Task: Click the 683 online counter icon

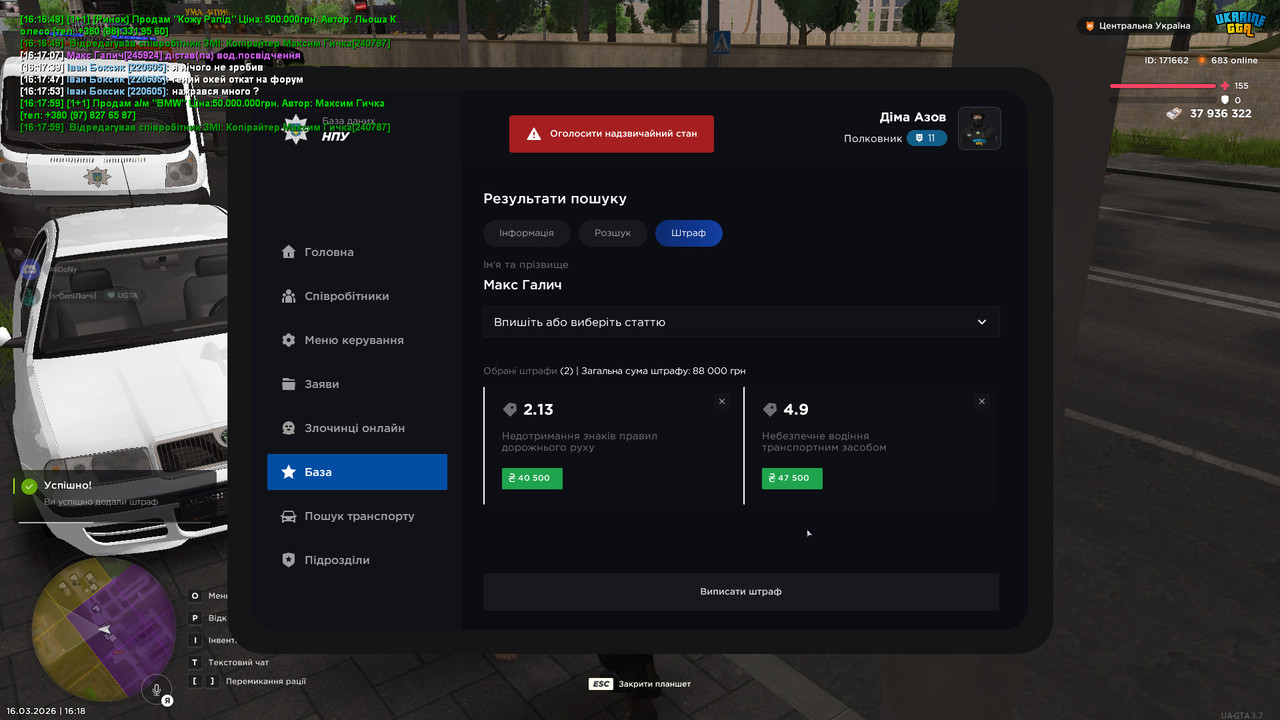Action: 1203,60
